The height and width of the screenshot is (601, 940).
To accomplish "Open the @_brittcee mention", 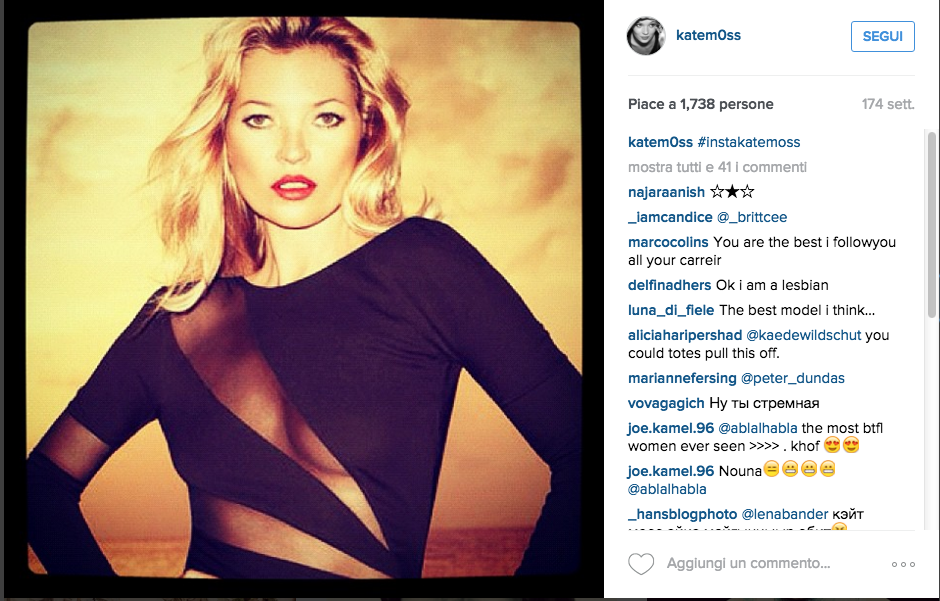I will point(752,217).
